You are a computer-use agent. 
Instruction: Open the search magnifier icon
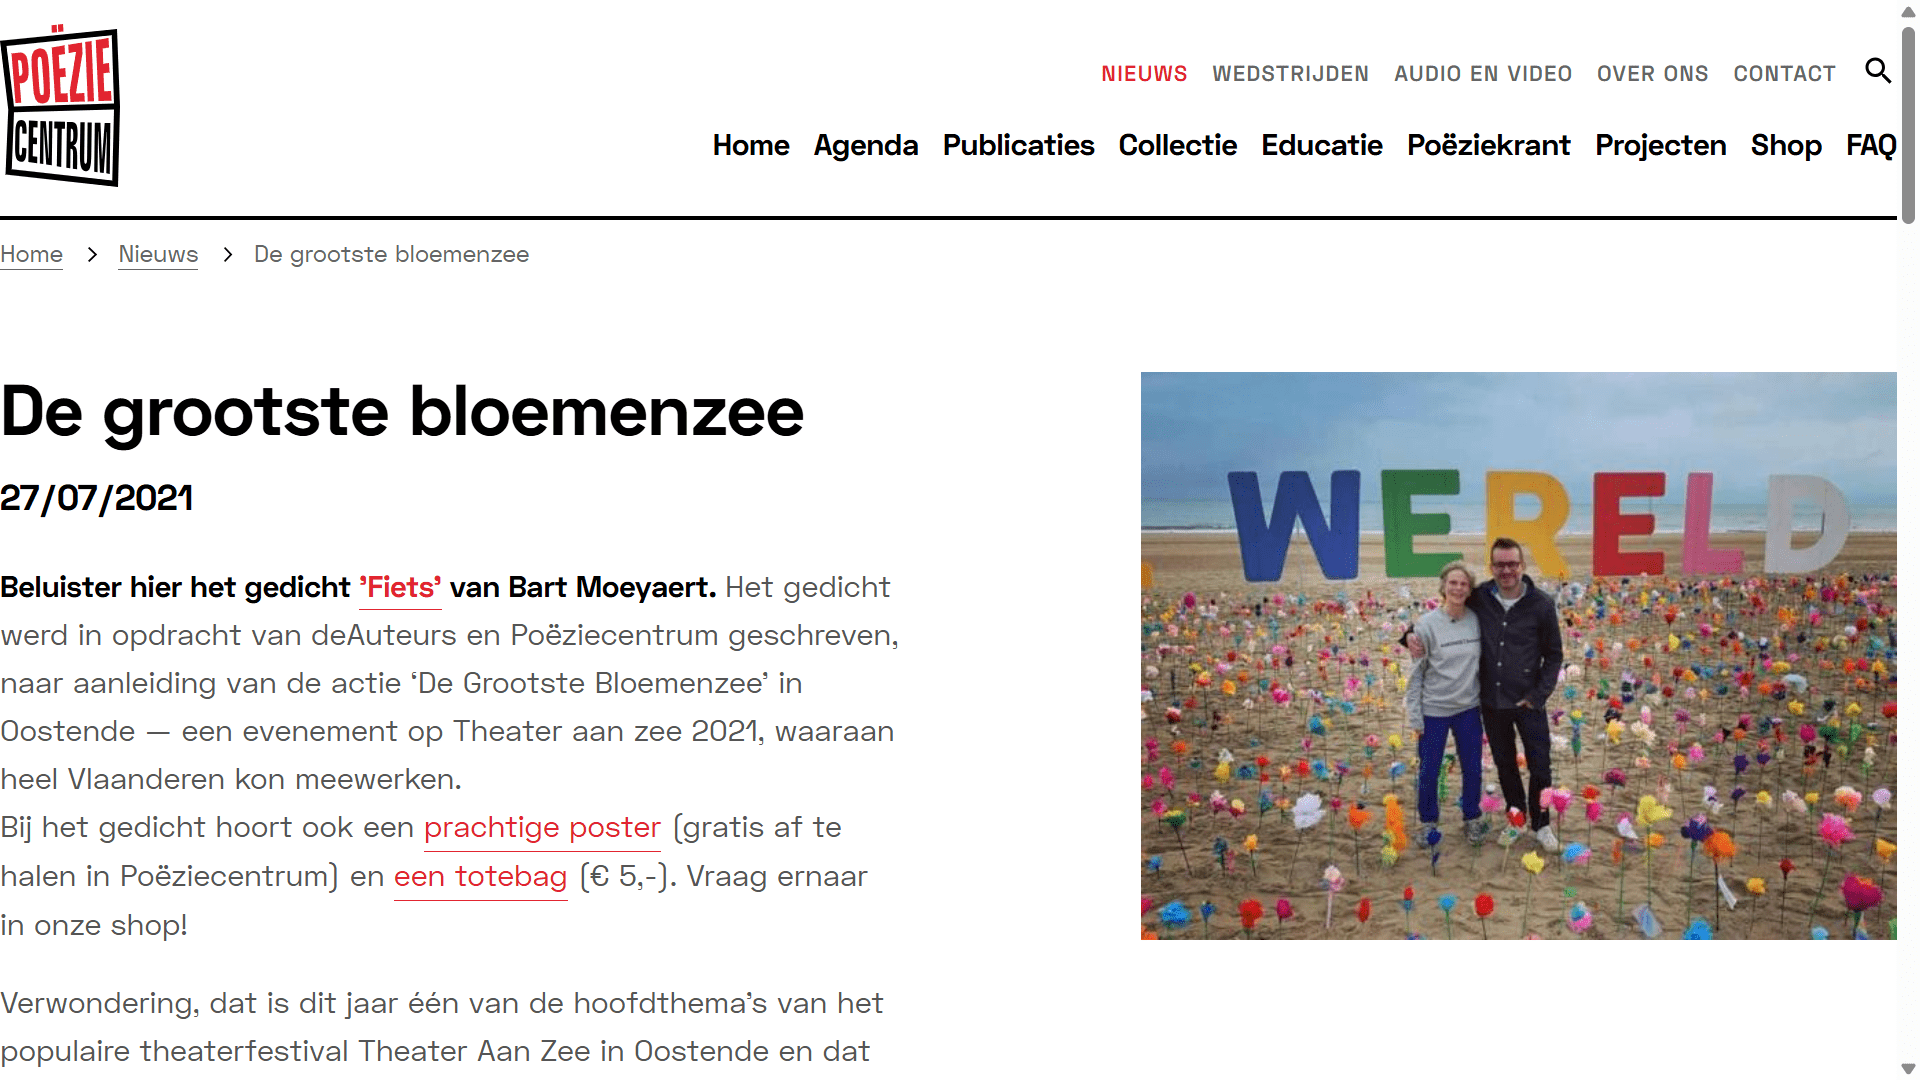pyautogui.click(x=1878, y=71)
